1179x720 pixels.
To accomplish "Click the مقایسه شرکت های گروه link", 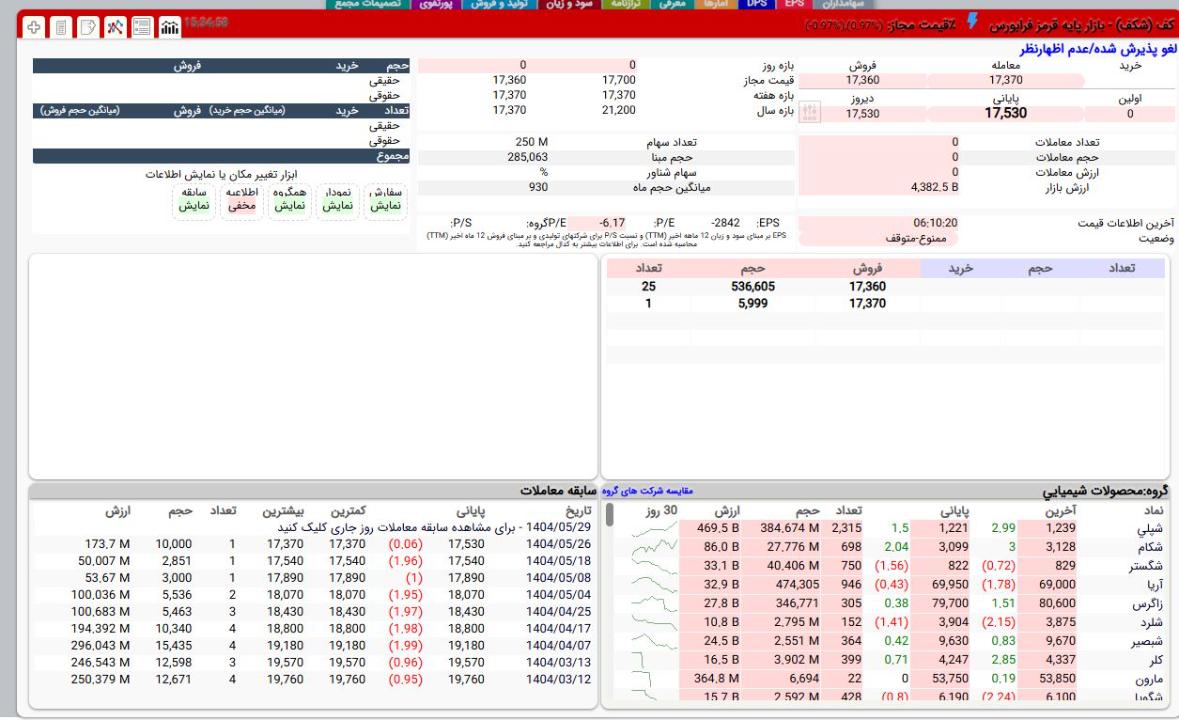I will pyautogui.click(x=652, y=491).
